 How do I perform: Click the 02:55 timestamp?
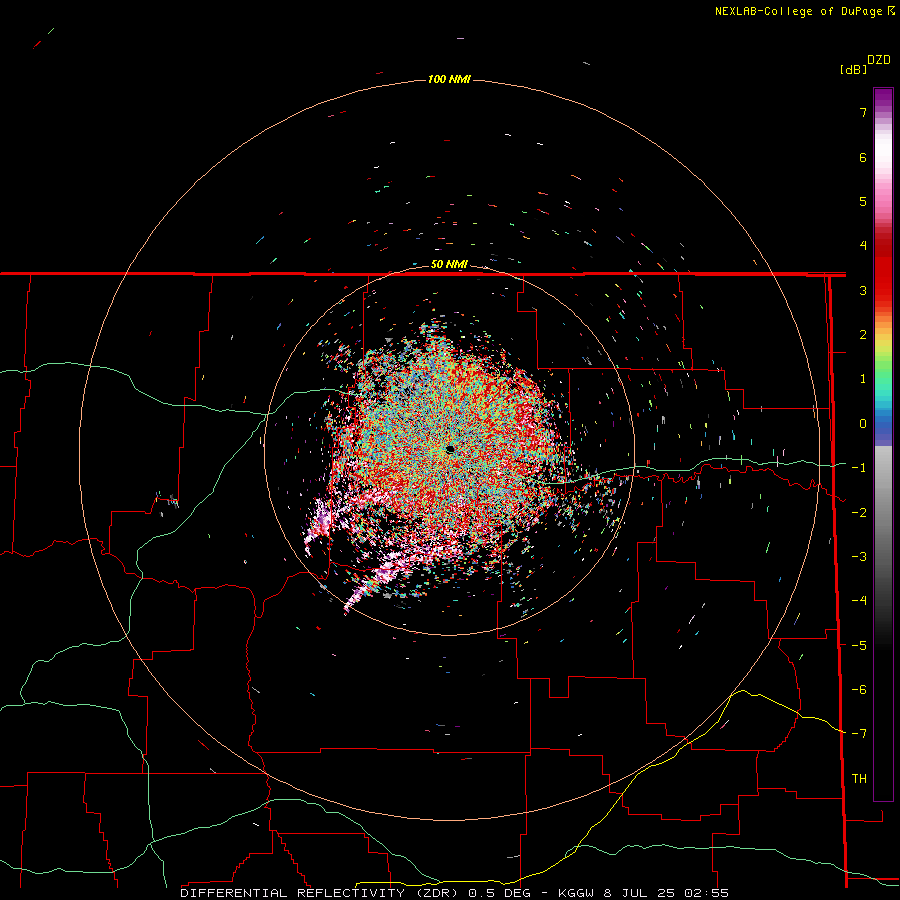point(706,893)
